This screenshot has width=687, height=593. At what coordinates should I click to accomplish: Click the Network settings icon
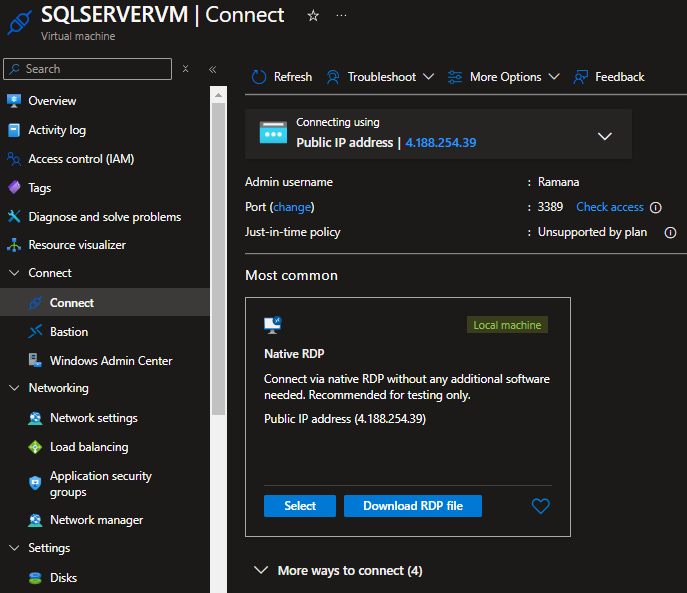click(x=35, y=418)
